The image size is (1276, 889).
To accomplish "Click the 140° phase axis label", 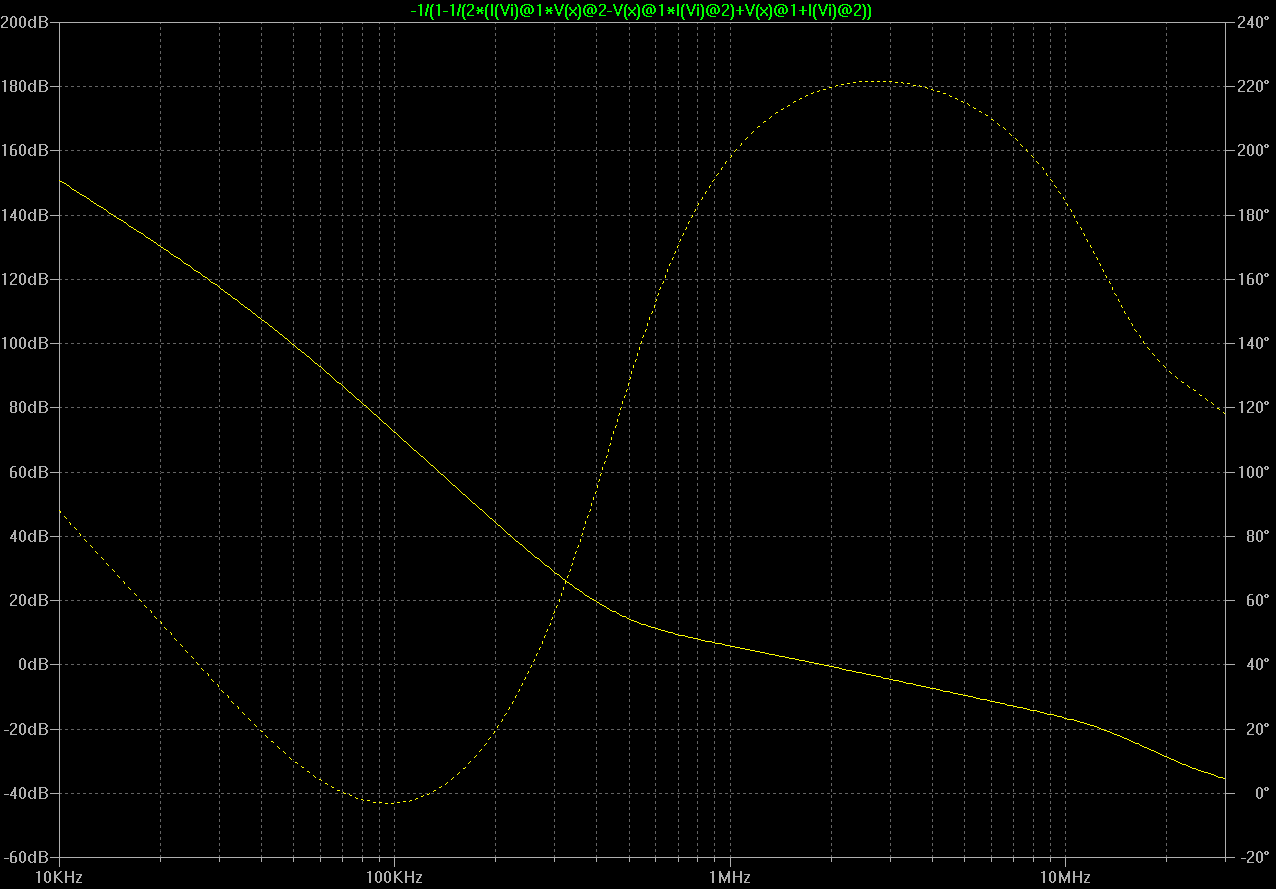I will tap(1252, 343).
